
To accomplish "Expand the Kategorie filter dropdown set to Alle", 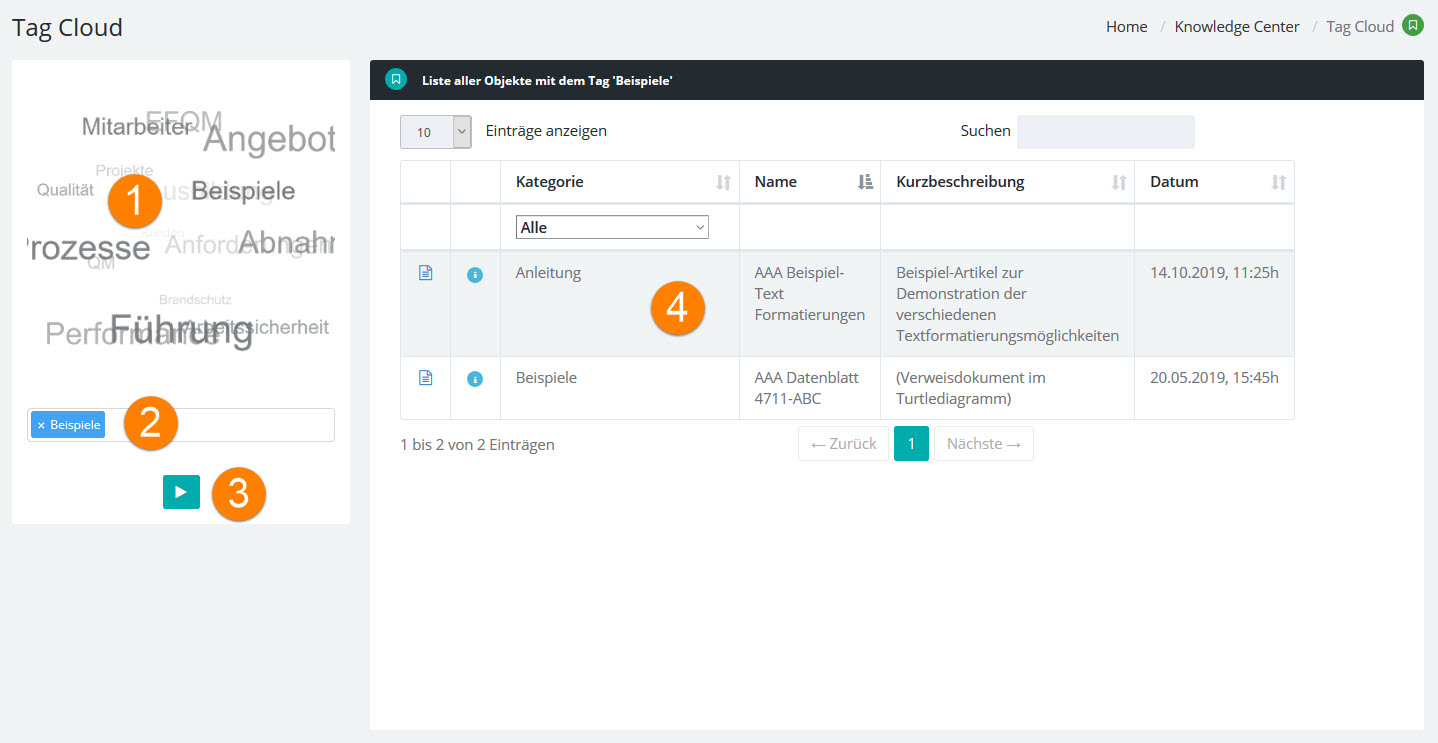I will (x=612, y=228).
